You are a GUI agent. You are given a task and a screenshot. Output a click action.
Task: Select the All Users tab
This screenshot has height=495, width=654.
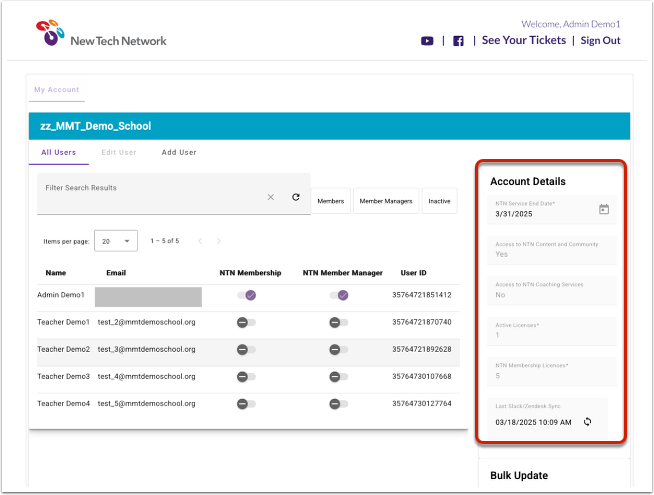tap(59, 153)
